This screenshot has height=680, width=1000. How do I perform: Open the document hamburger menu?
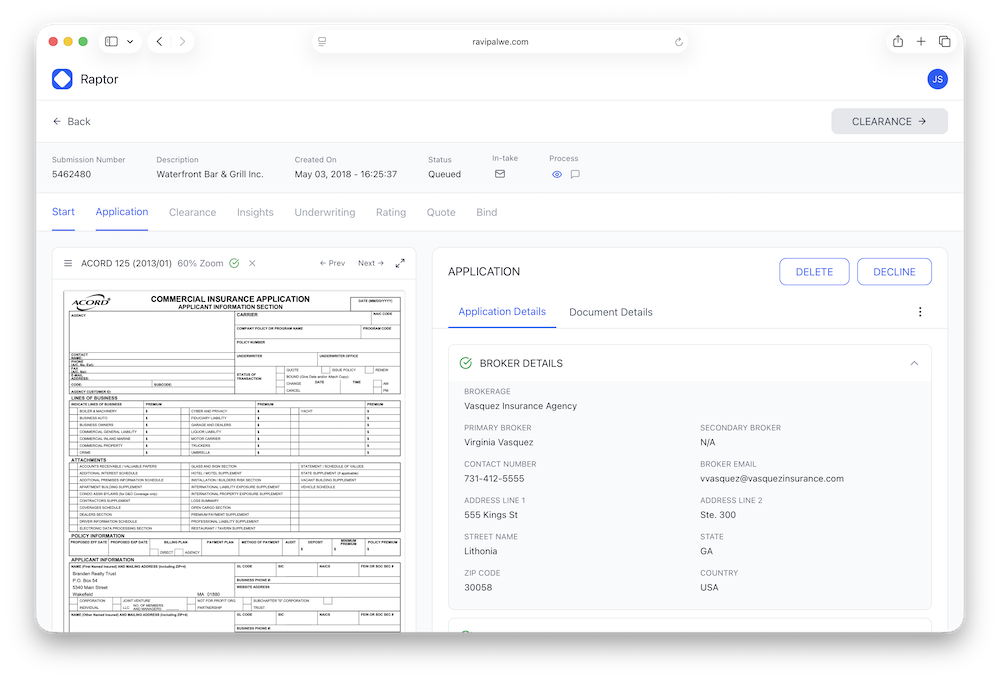click(68, 263)
